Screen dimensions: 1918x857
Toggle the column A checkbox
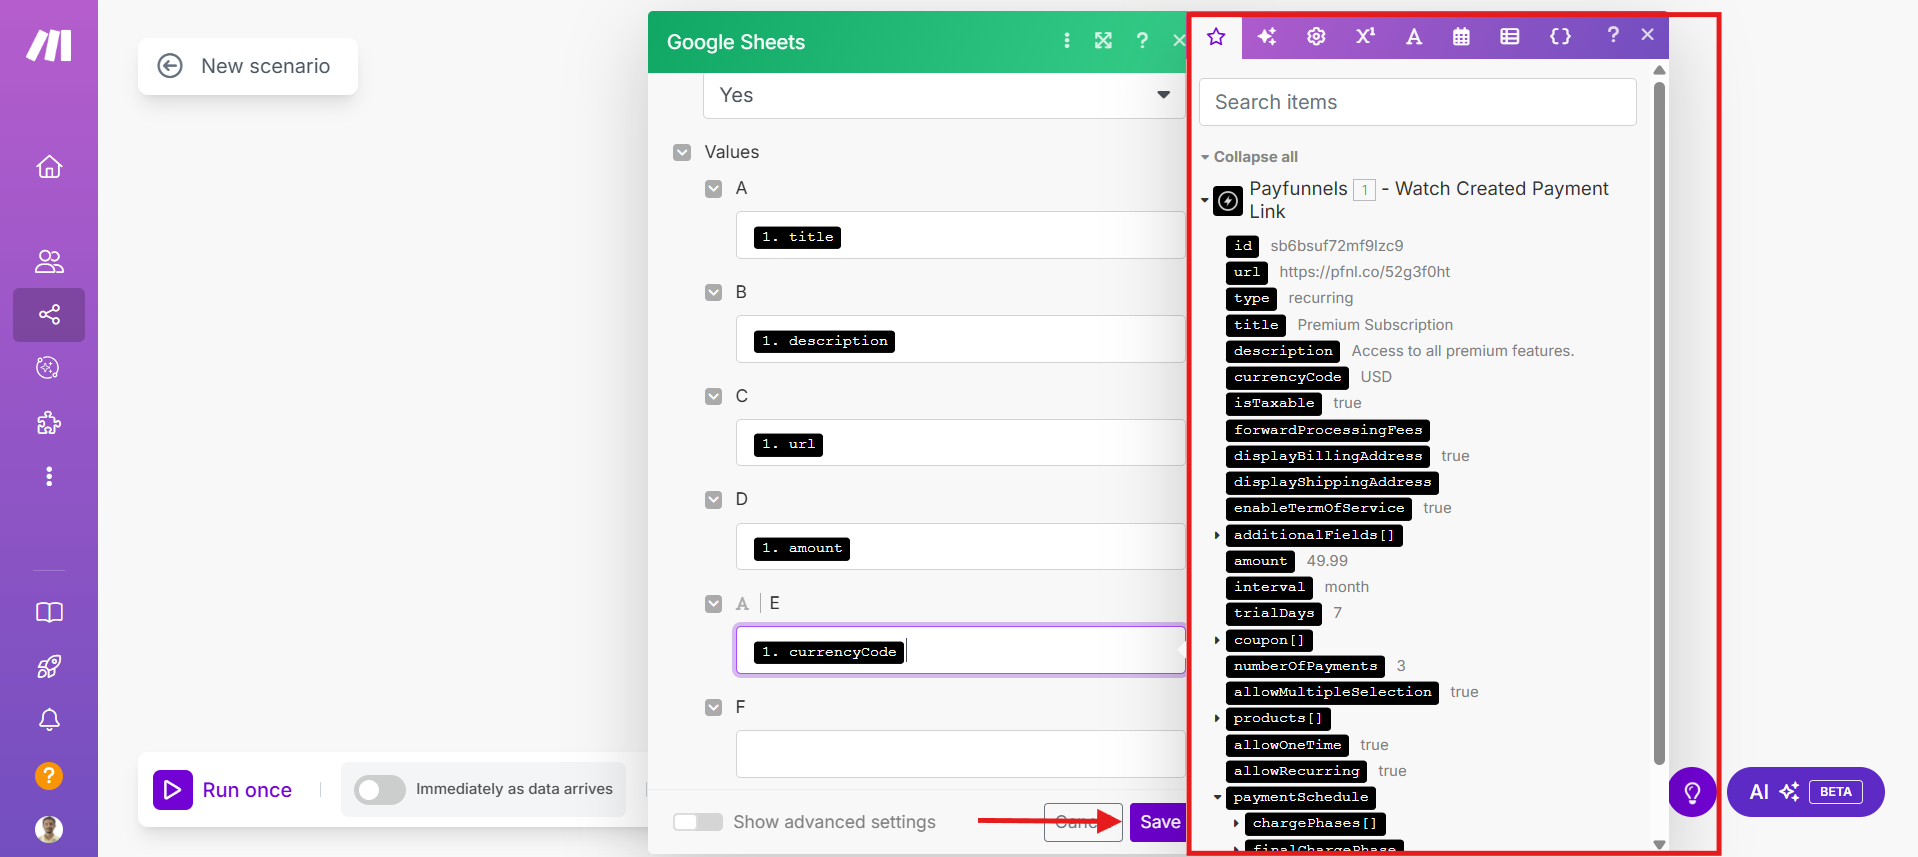click(x=713, y=189)
